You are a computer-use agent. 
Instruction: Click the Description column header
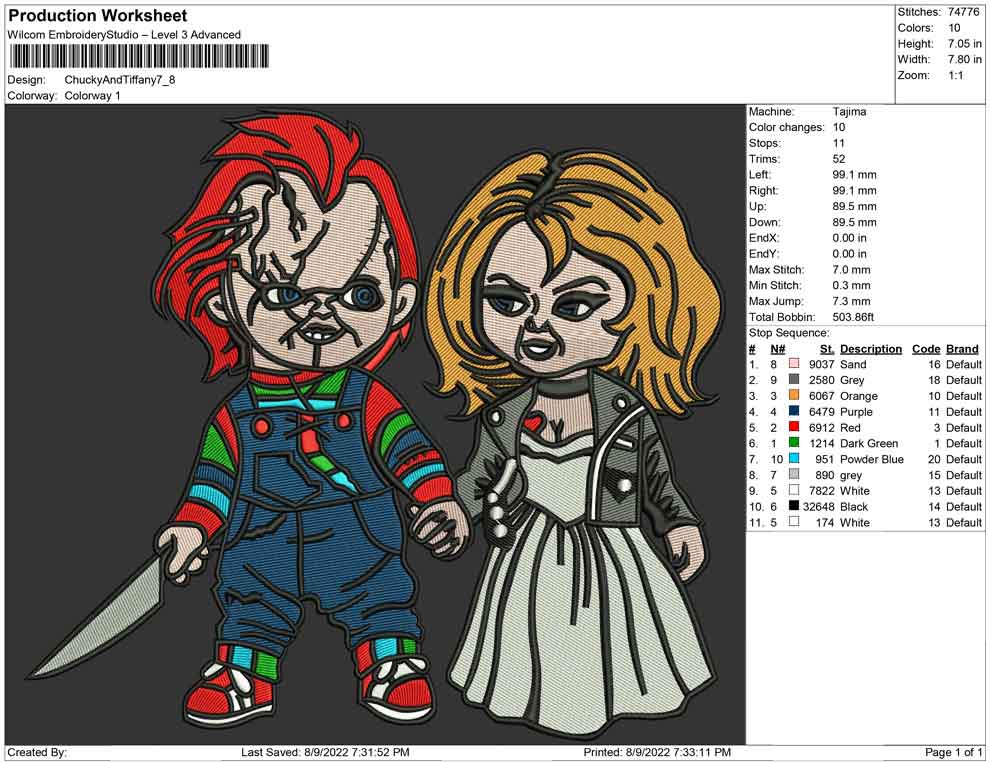click(870, 349)
